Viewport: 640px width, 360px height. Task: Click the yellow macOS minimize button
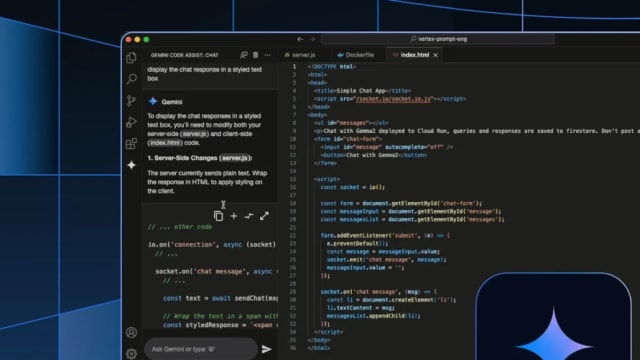pos(137,40)
